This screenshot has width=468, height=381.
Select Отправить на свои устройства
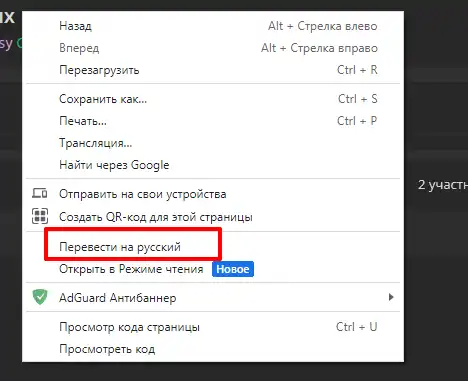(213, 194)
